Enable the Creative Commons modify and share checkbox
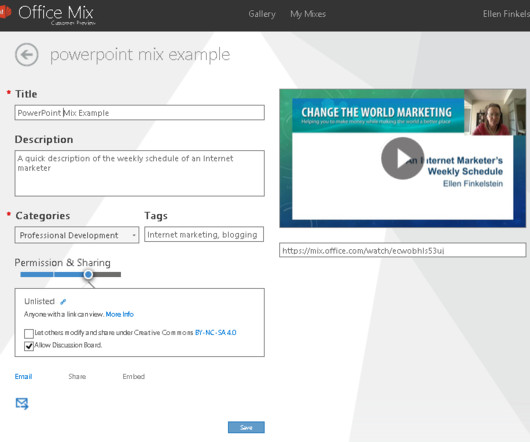 [29, 334]
